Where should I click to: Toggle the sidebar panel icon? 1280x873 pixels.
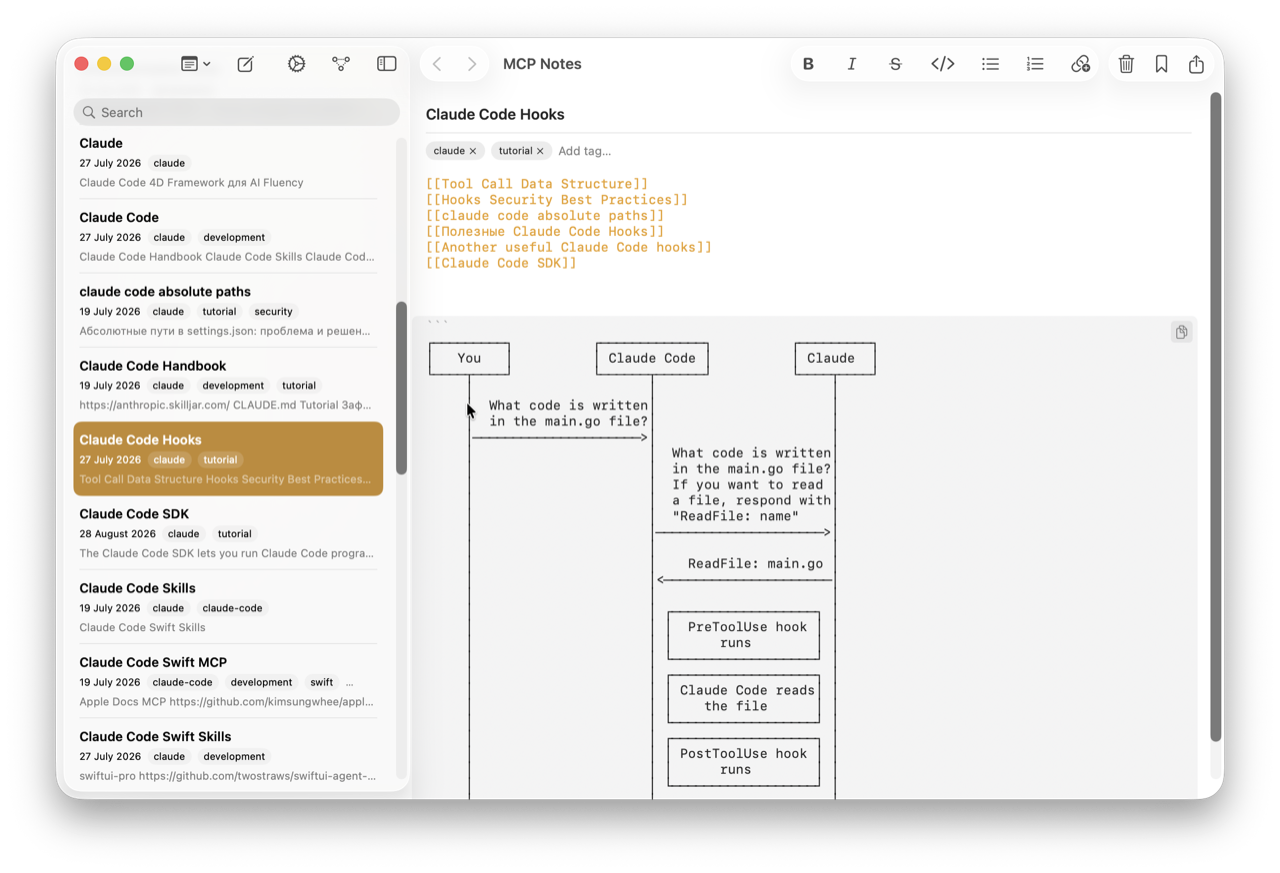click(387, 64)
